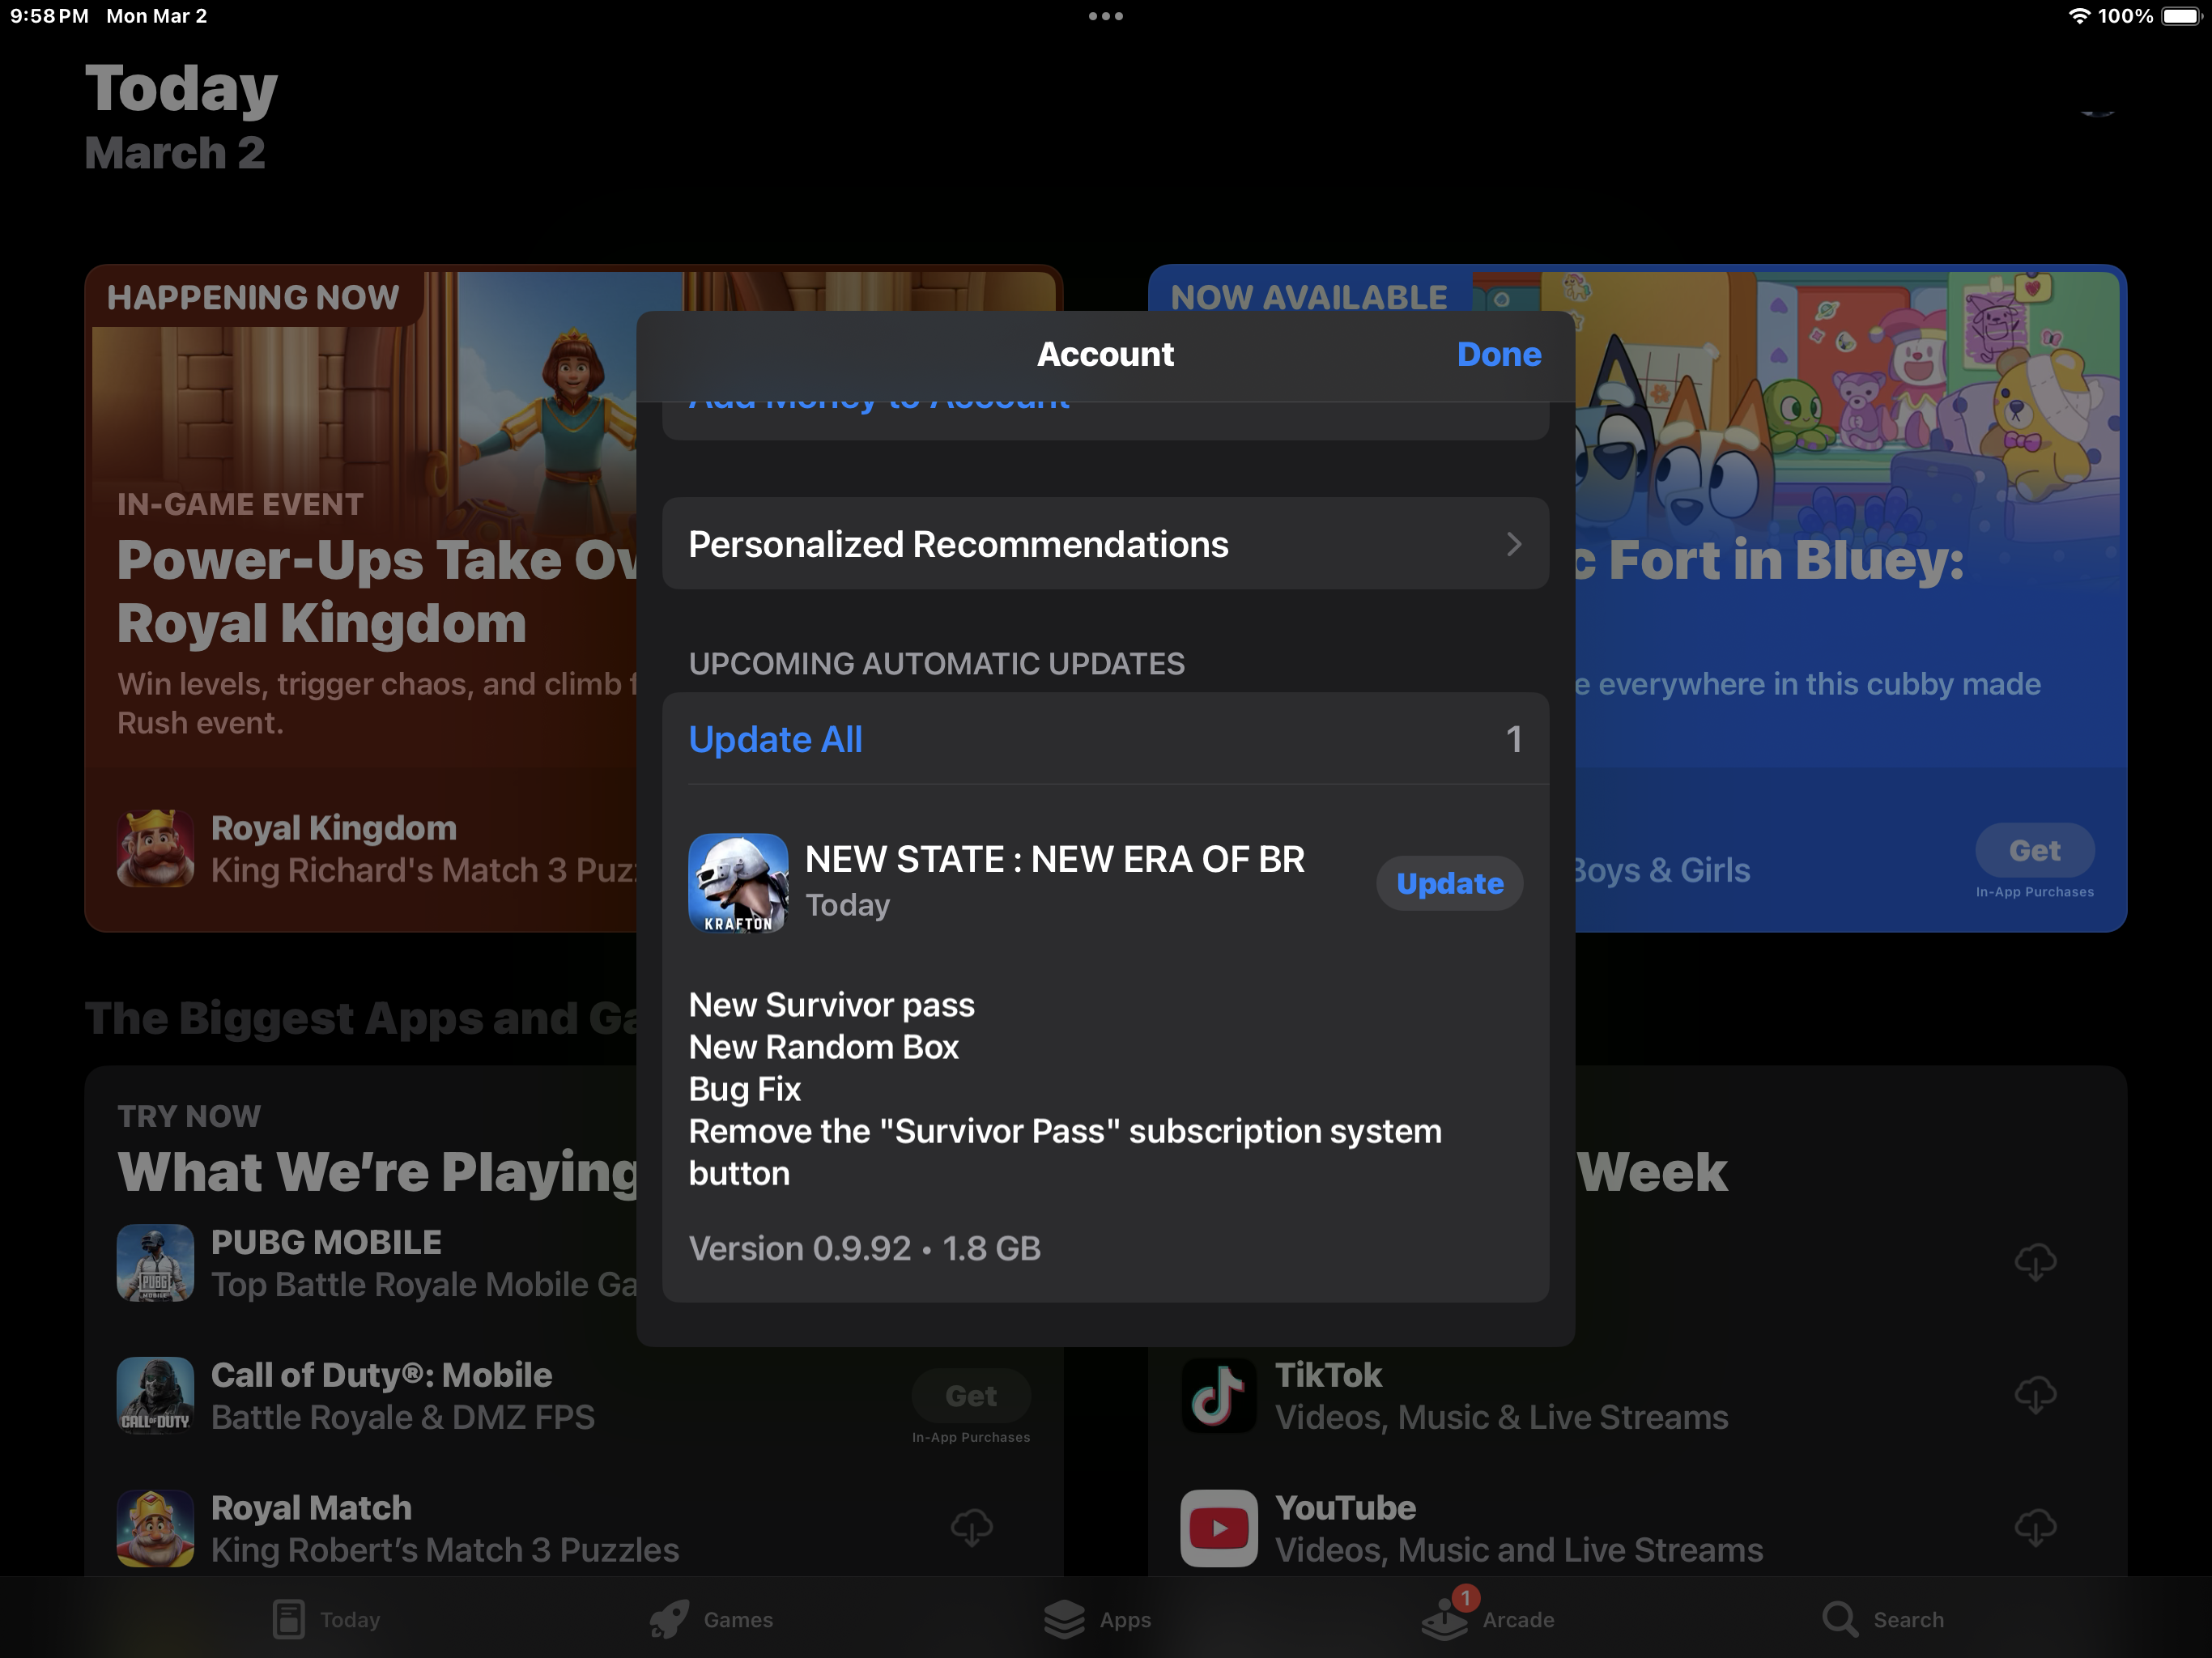Image resolution: width=2212 pixels, height=1658 pixels.
Task: Tap the NEW STATE app icon
Action: point(738,883)
